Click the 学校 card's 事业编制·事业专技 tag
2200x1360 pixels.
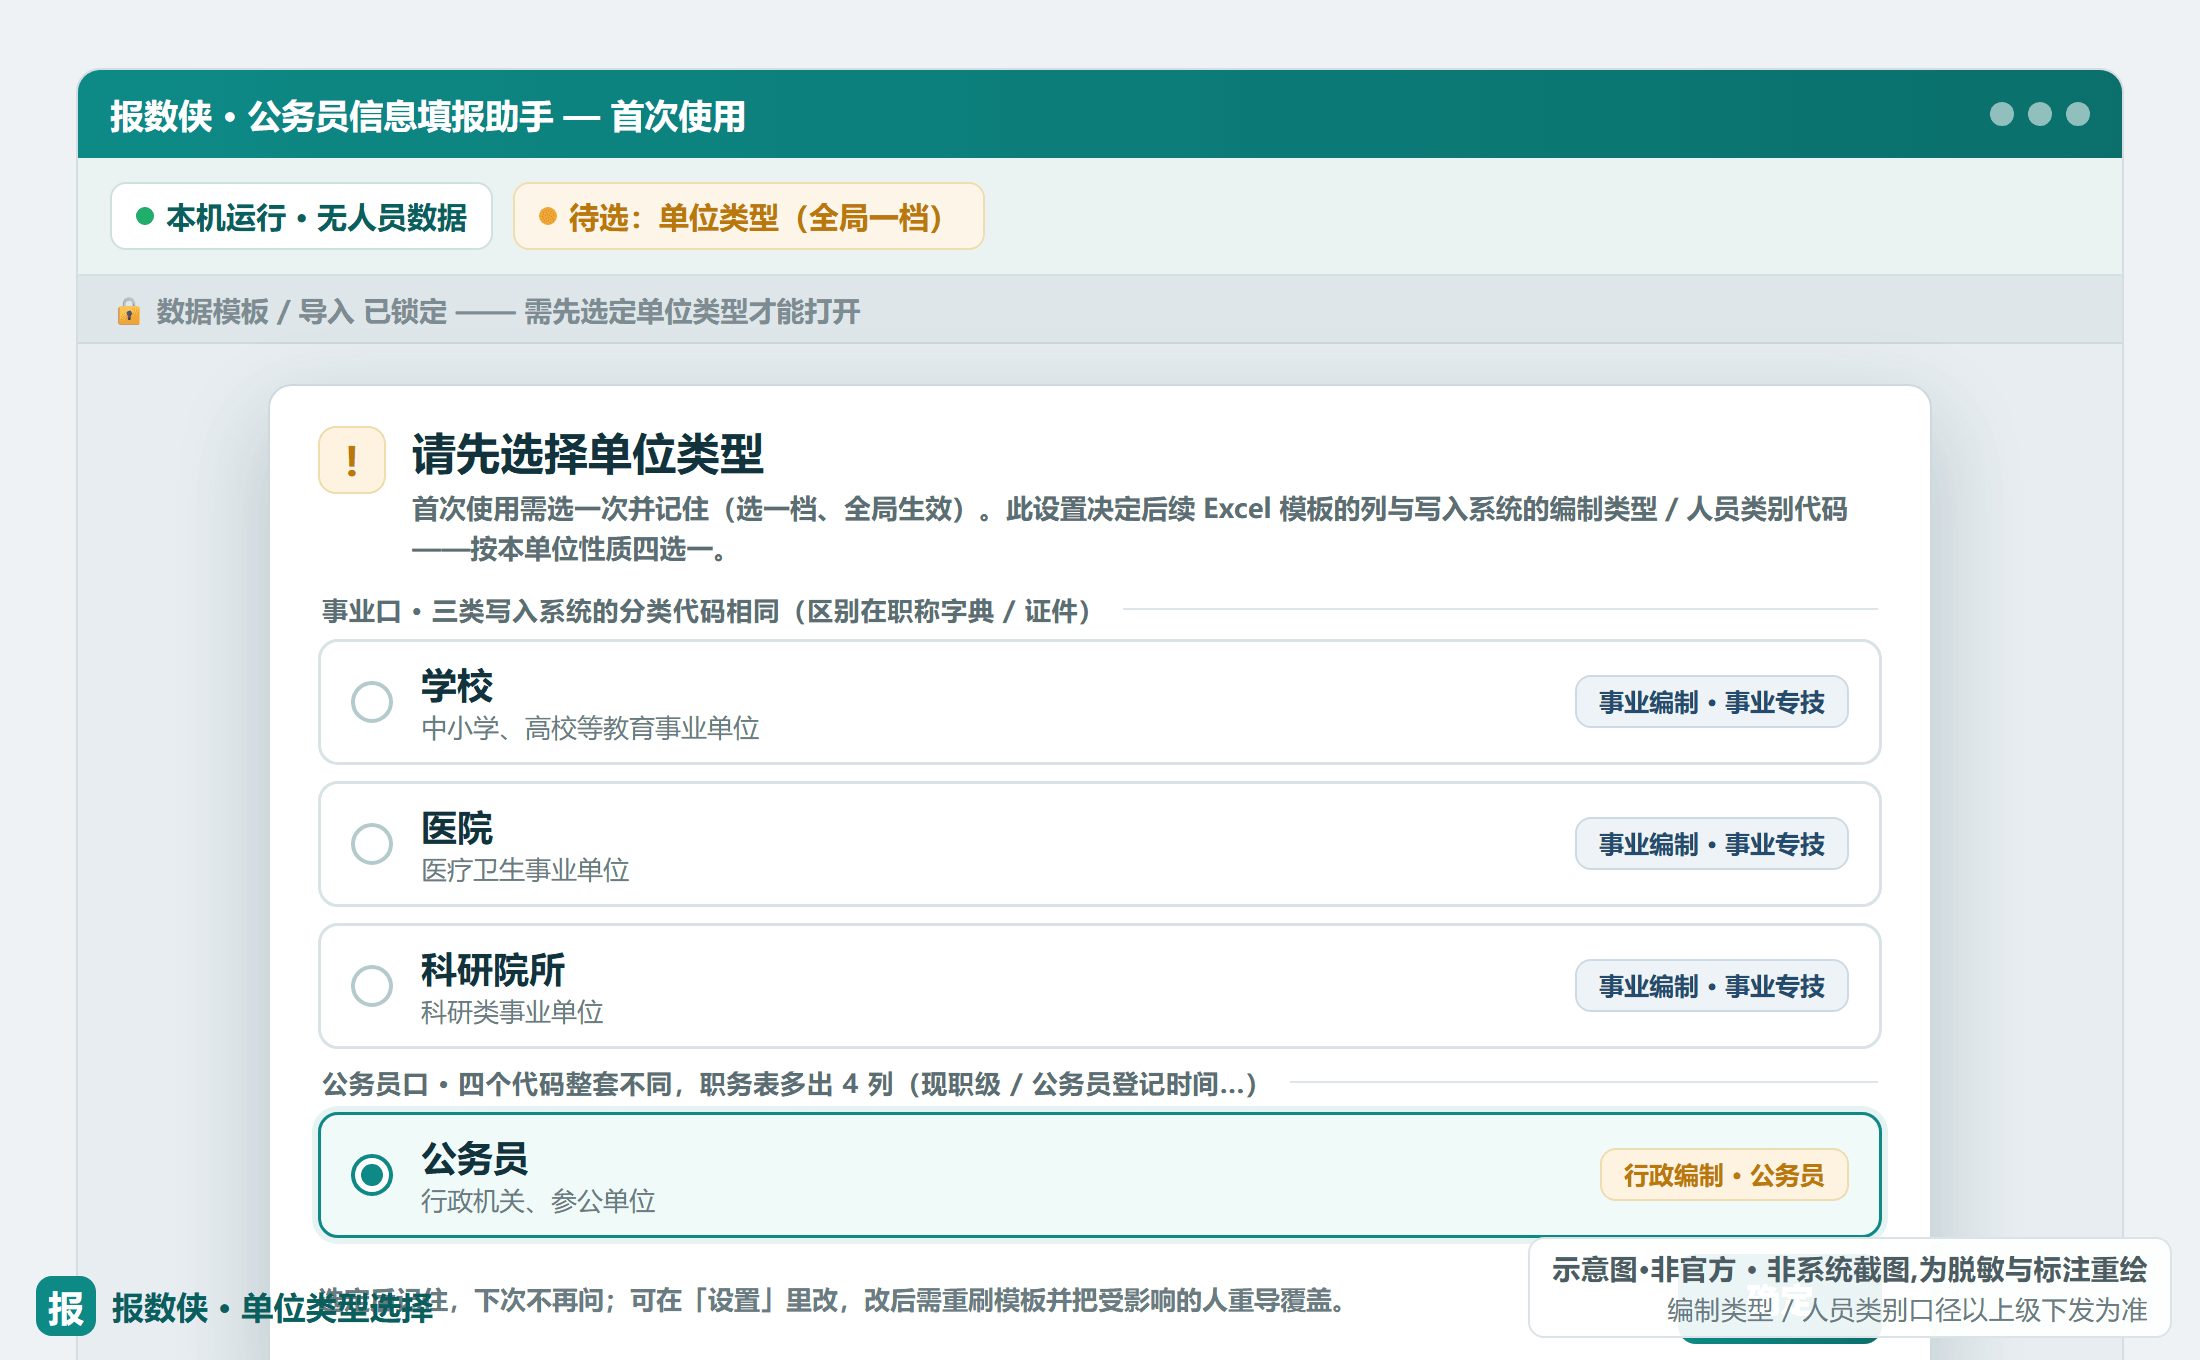(x=1711, y=702)
